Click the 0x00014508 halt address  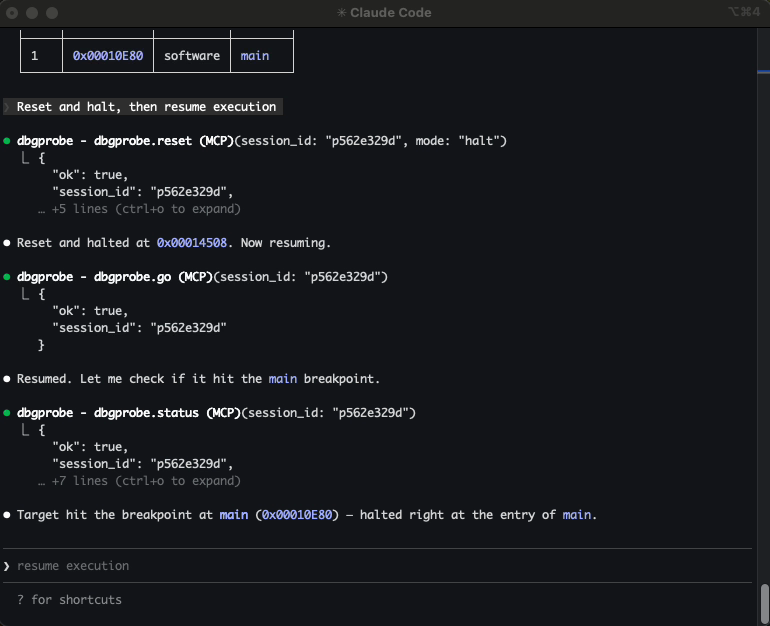[192, 243]
